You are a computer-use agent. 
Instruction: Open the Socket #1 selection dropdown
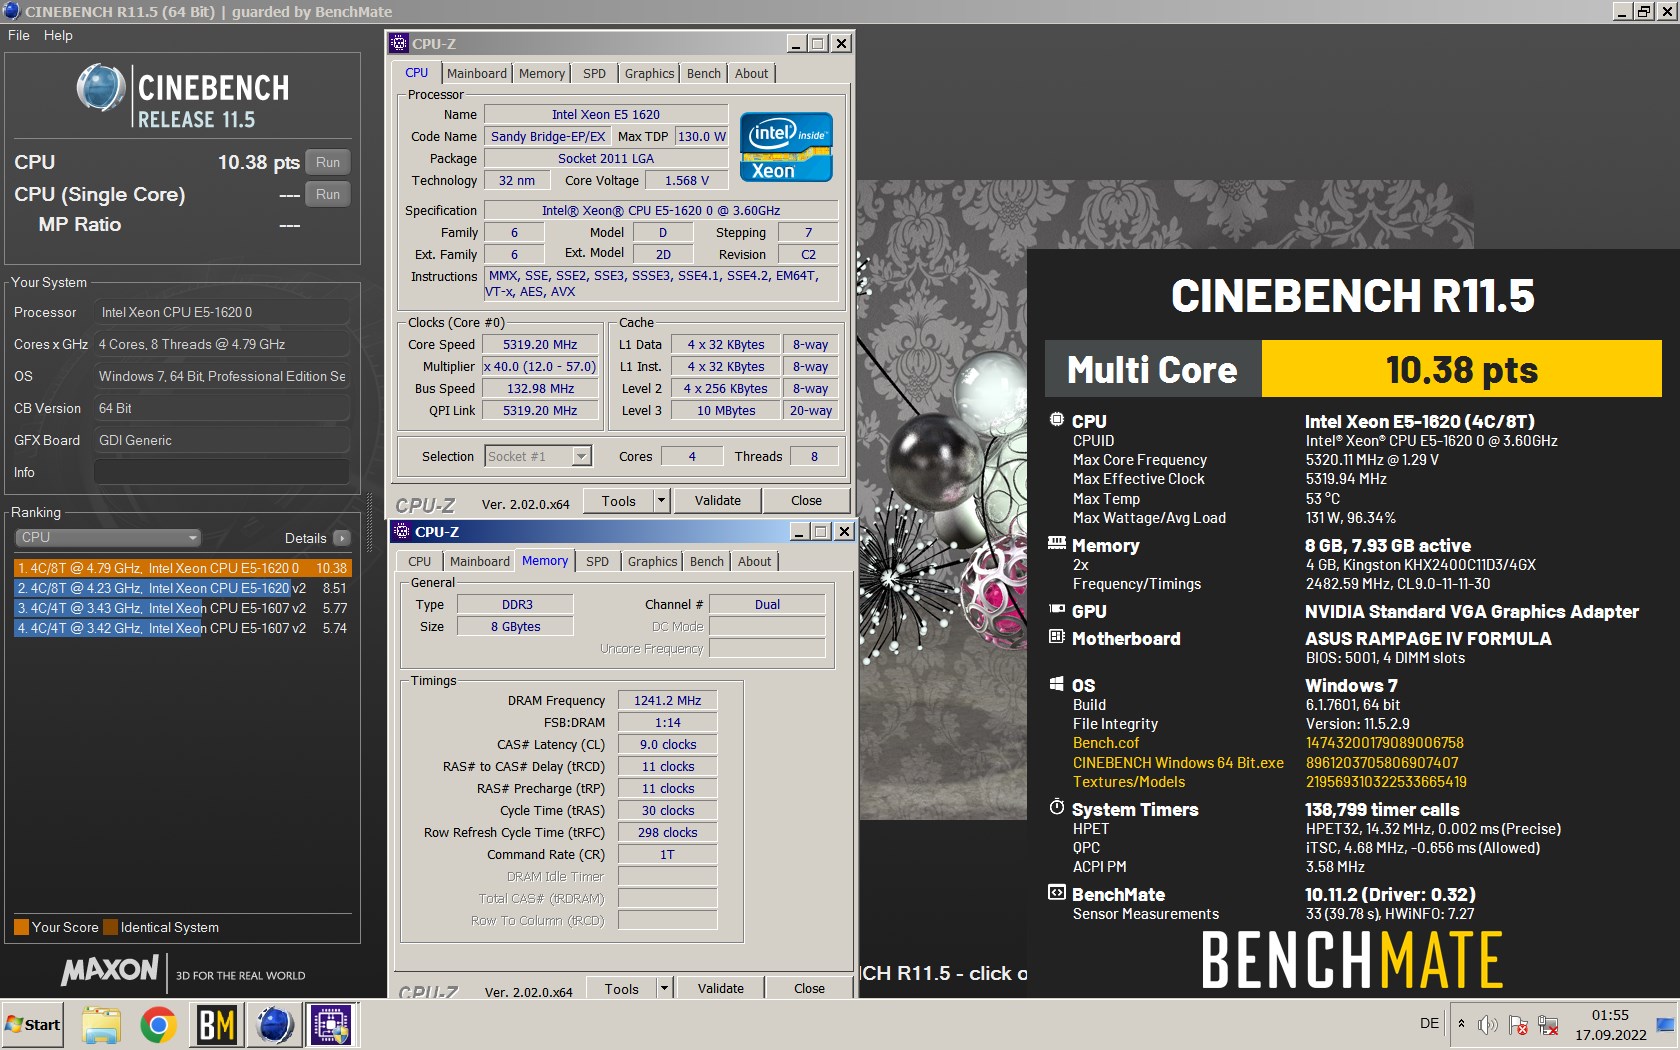tap(538, 456)
